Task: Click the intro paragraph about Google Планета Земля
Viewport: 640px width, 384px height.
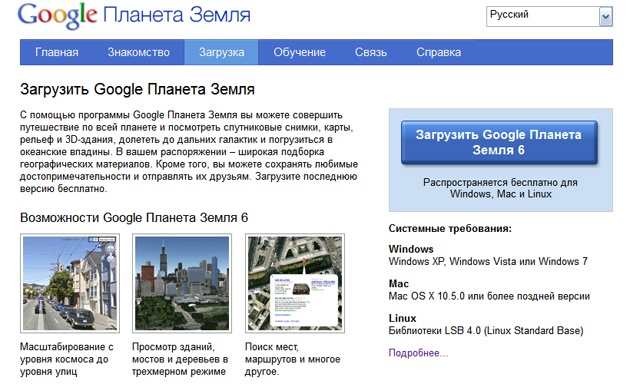Action: click(x=189, y=152)
